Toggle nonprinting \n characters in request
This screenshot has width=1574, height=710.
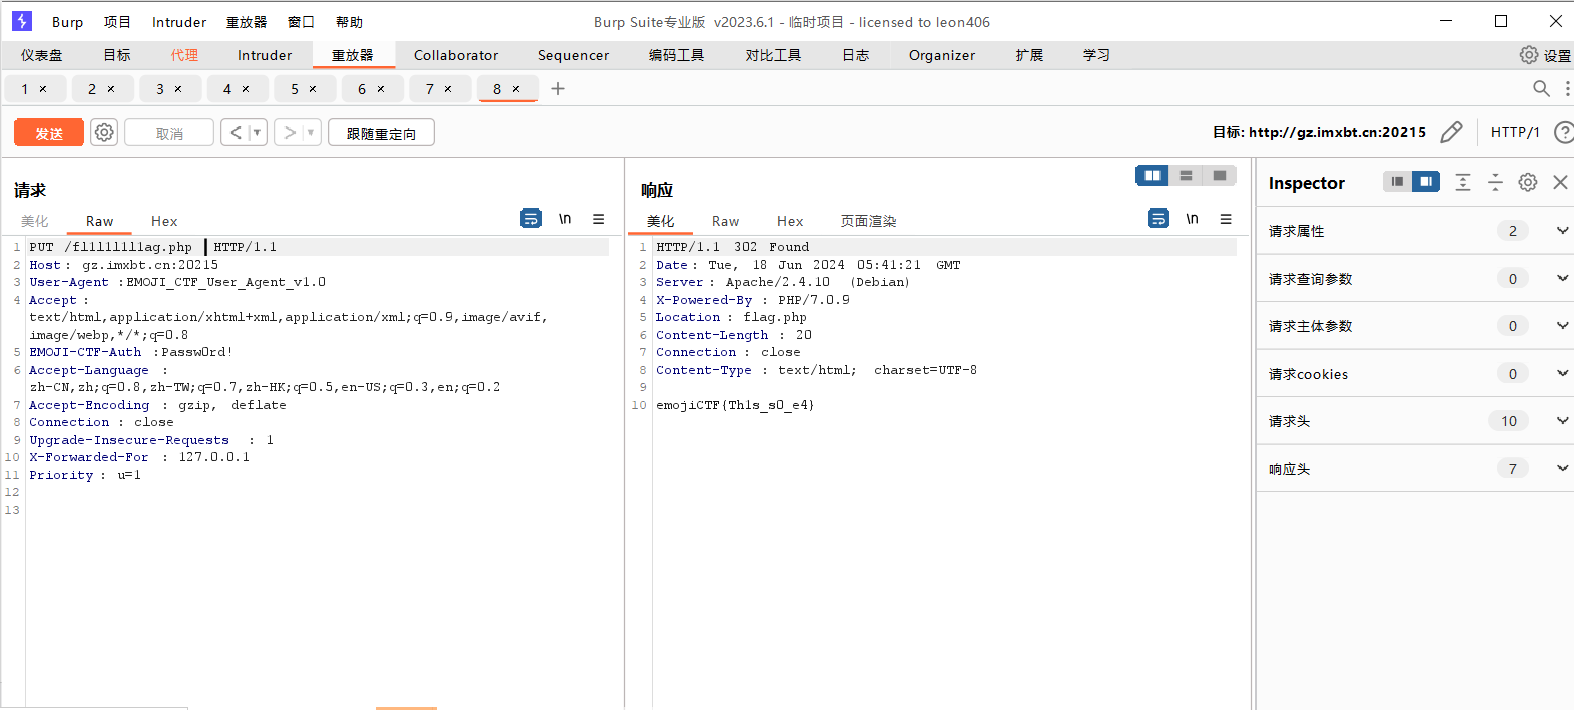click(565, 219)
